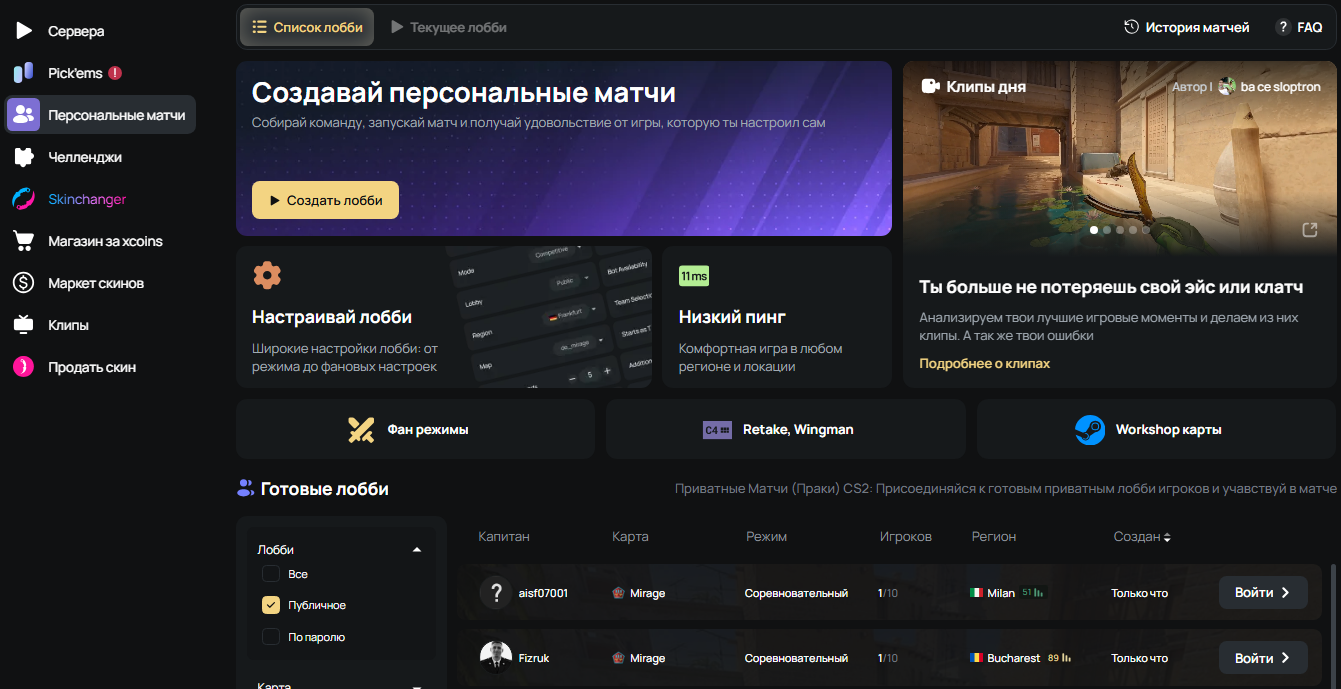Viewport: 1341px width, 689px height.
Task: Click the camera icon beside Клипы дня
Action: click(x=930, y=86)
